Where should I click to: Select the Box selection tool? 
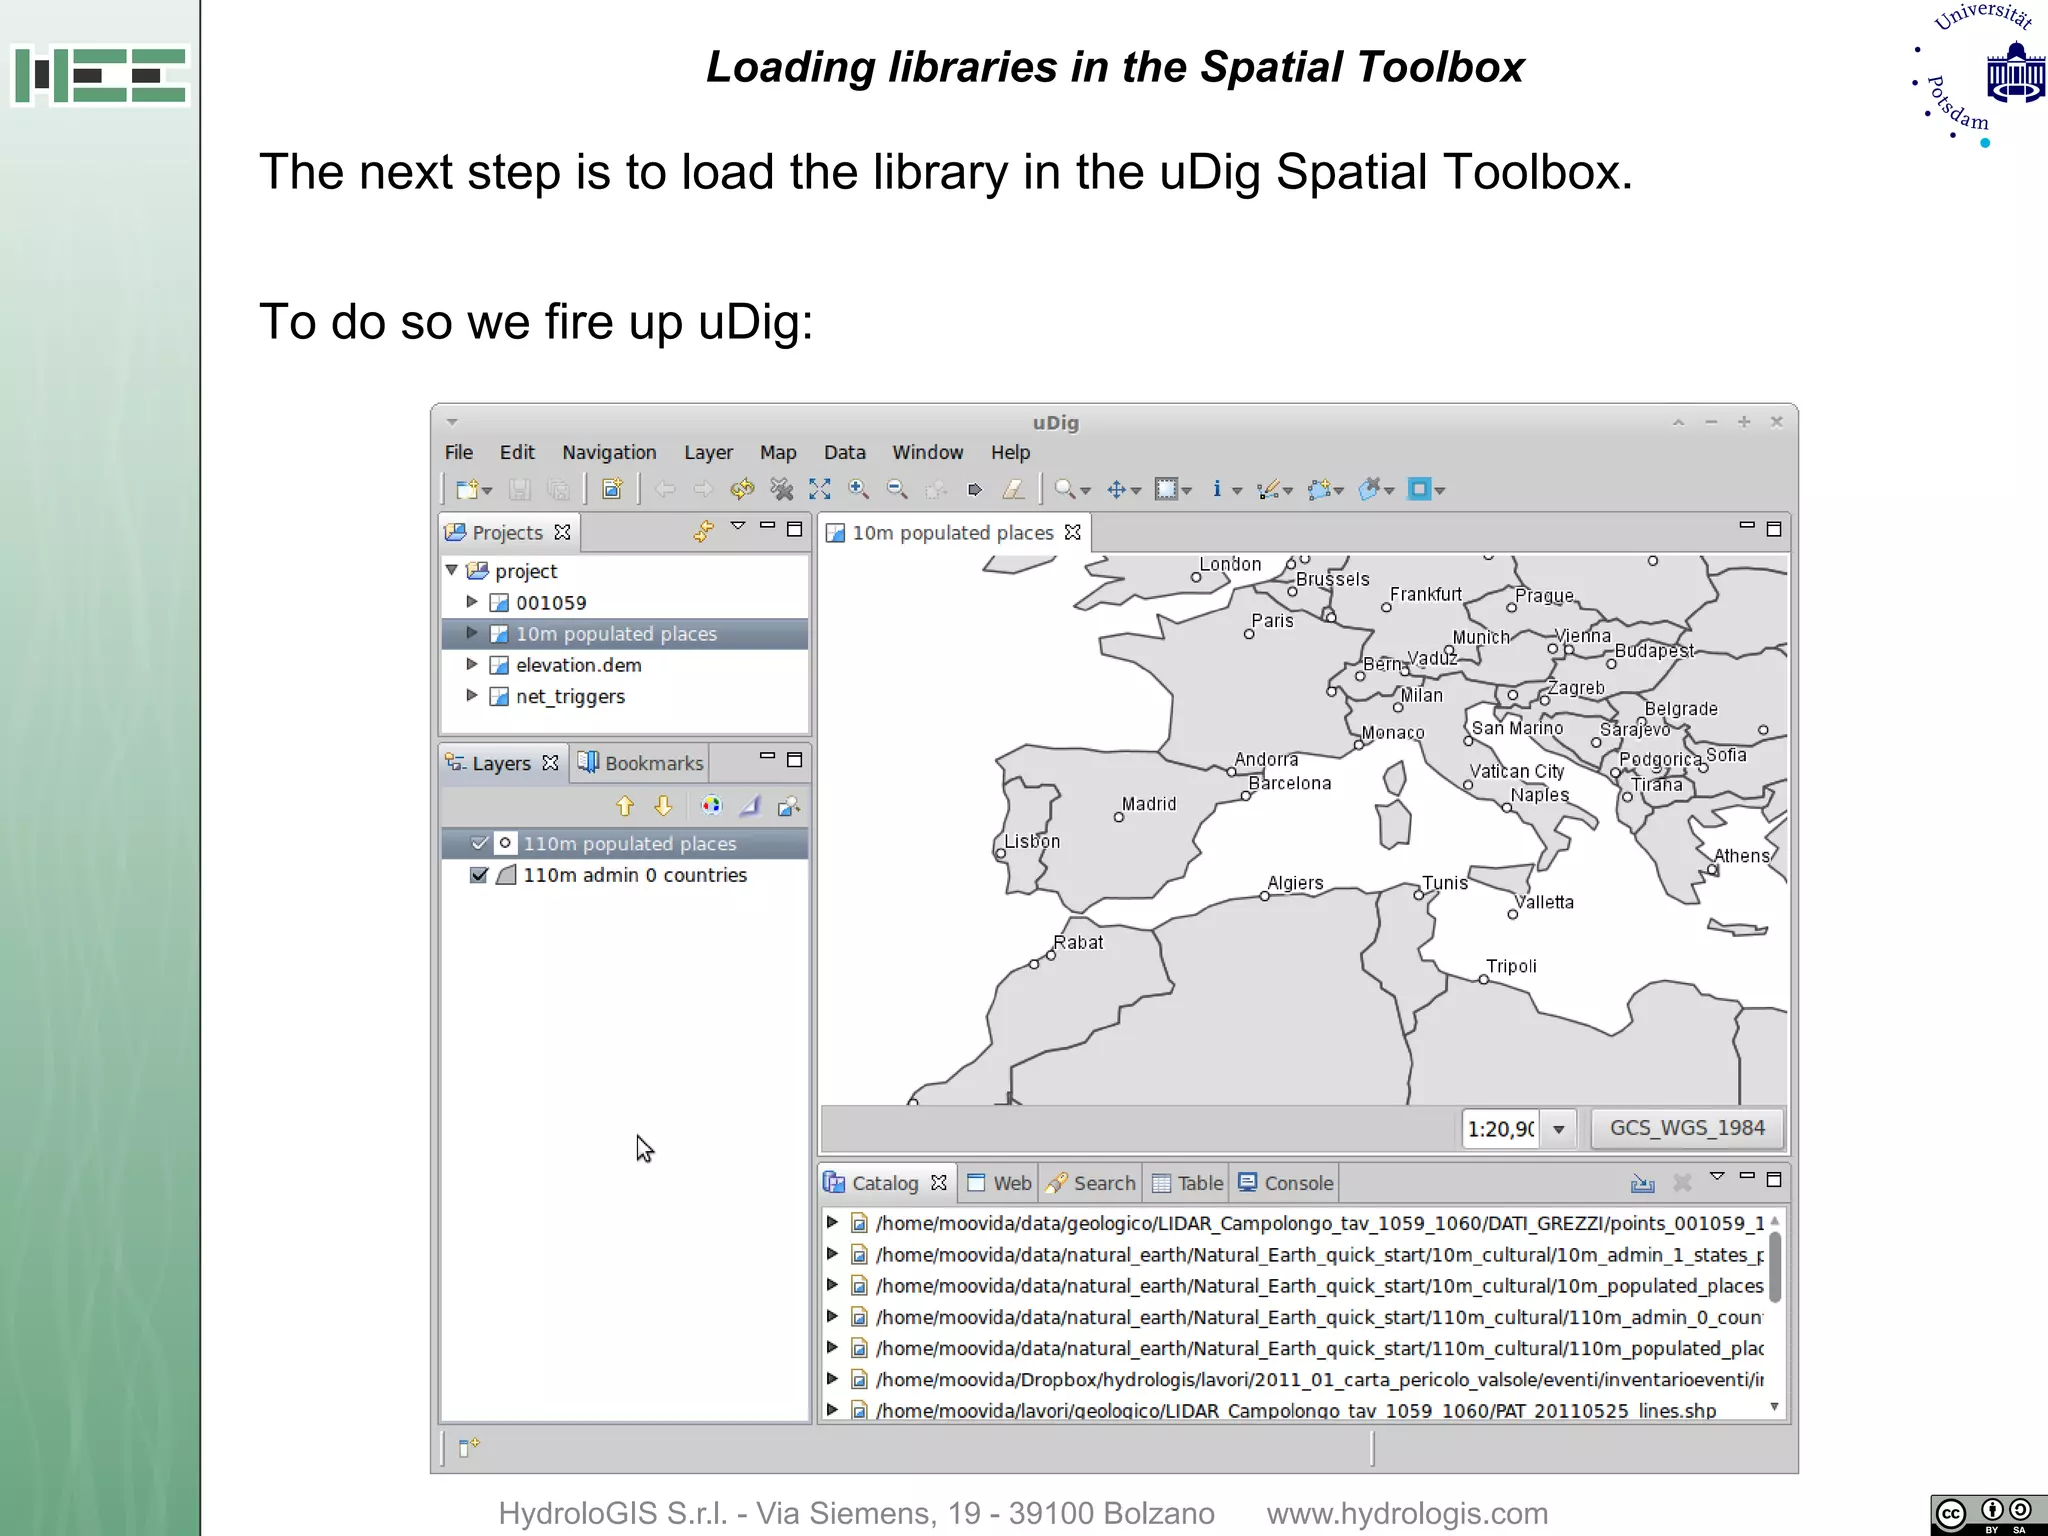1166,489
